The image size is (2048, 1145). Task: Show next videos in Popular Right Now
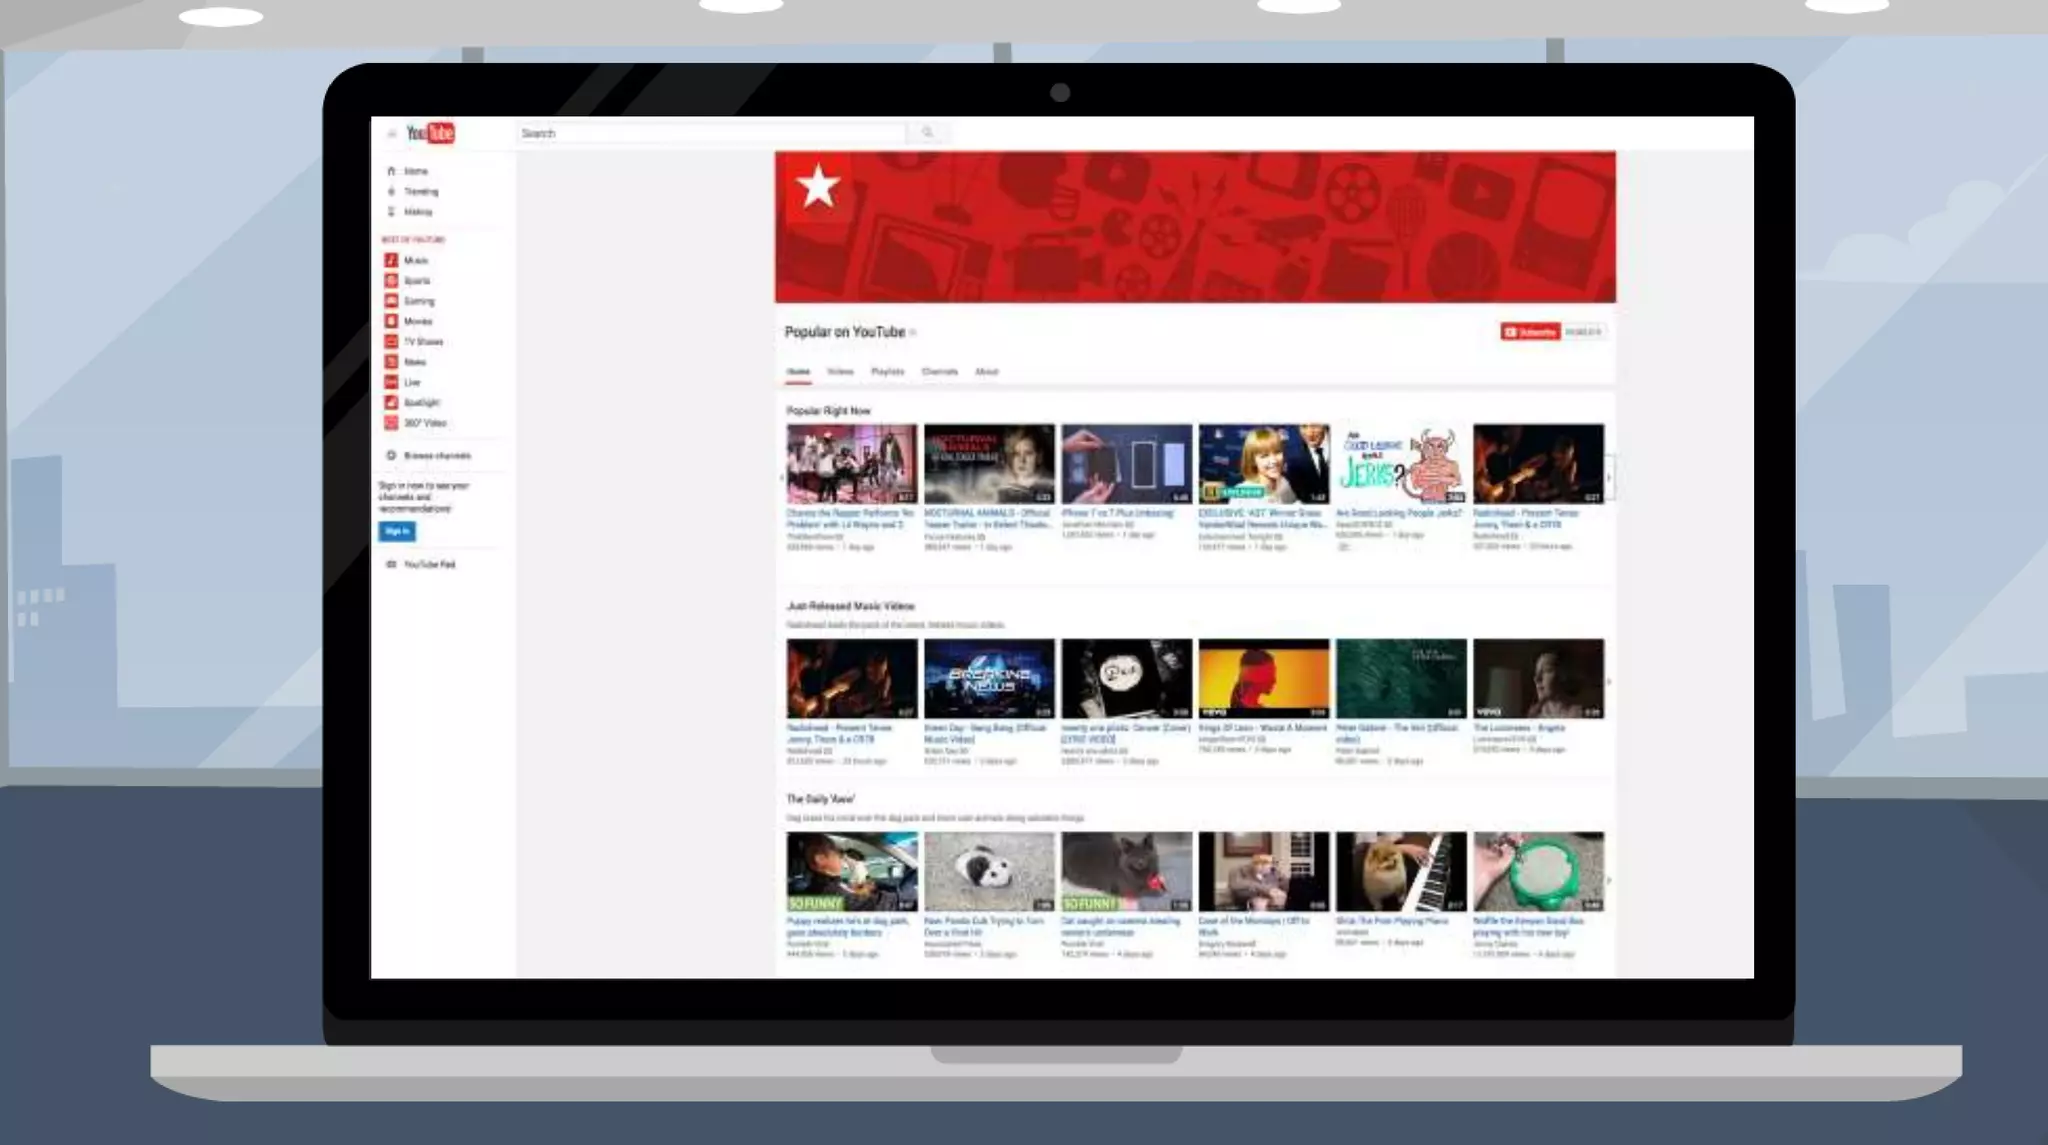1608,478
